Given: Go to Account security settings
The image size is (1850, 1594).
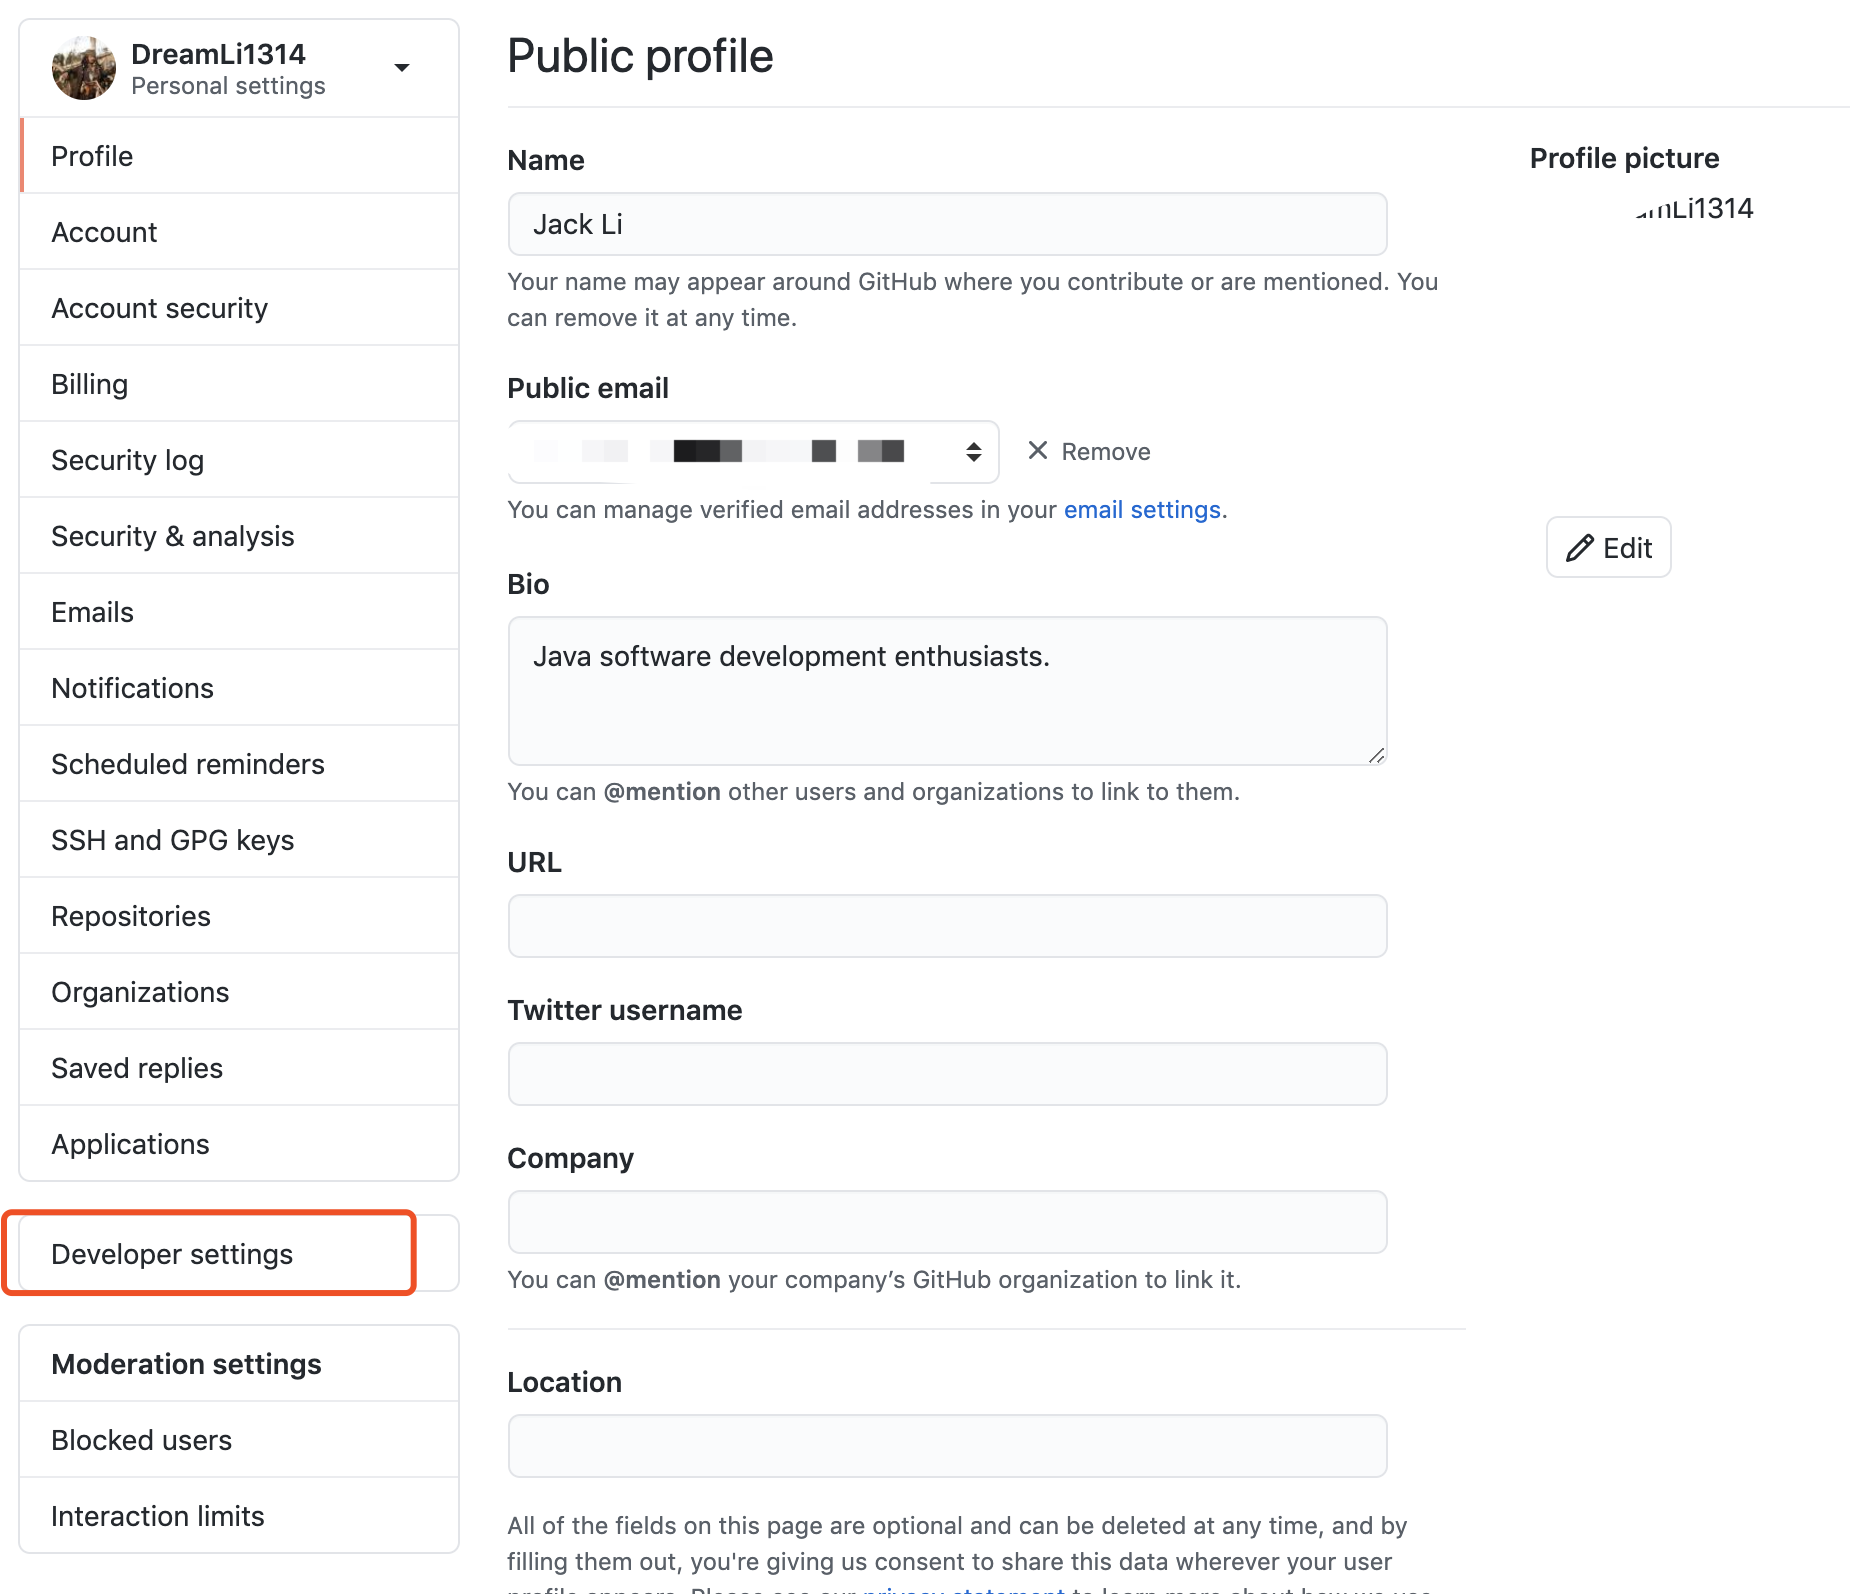Looking at the screenshot, I should [x=160, y=308].
